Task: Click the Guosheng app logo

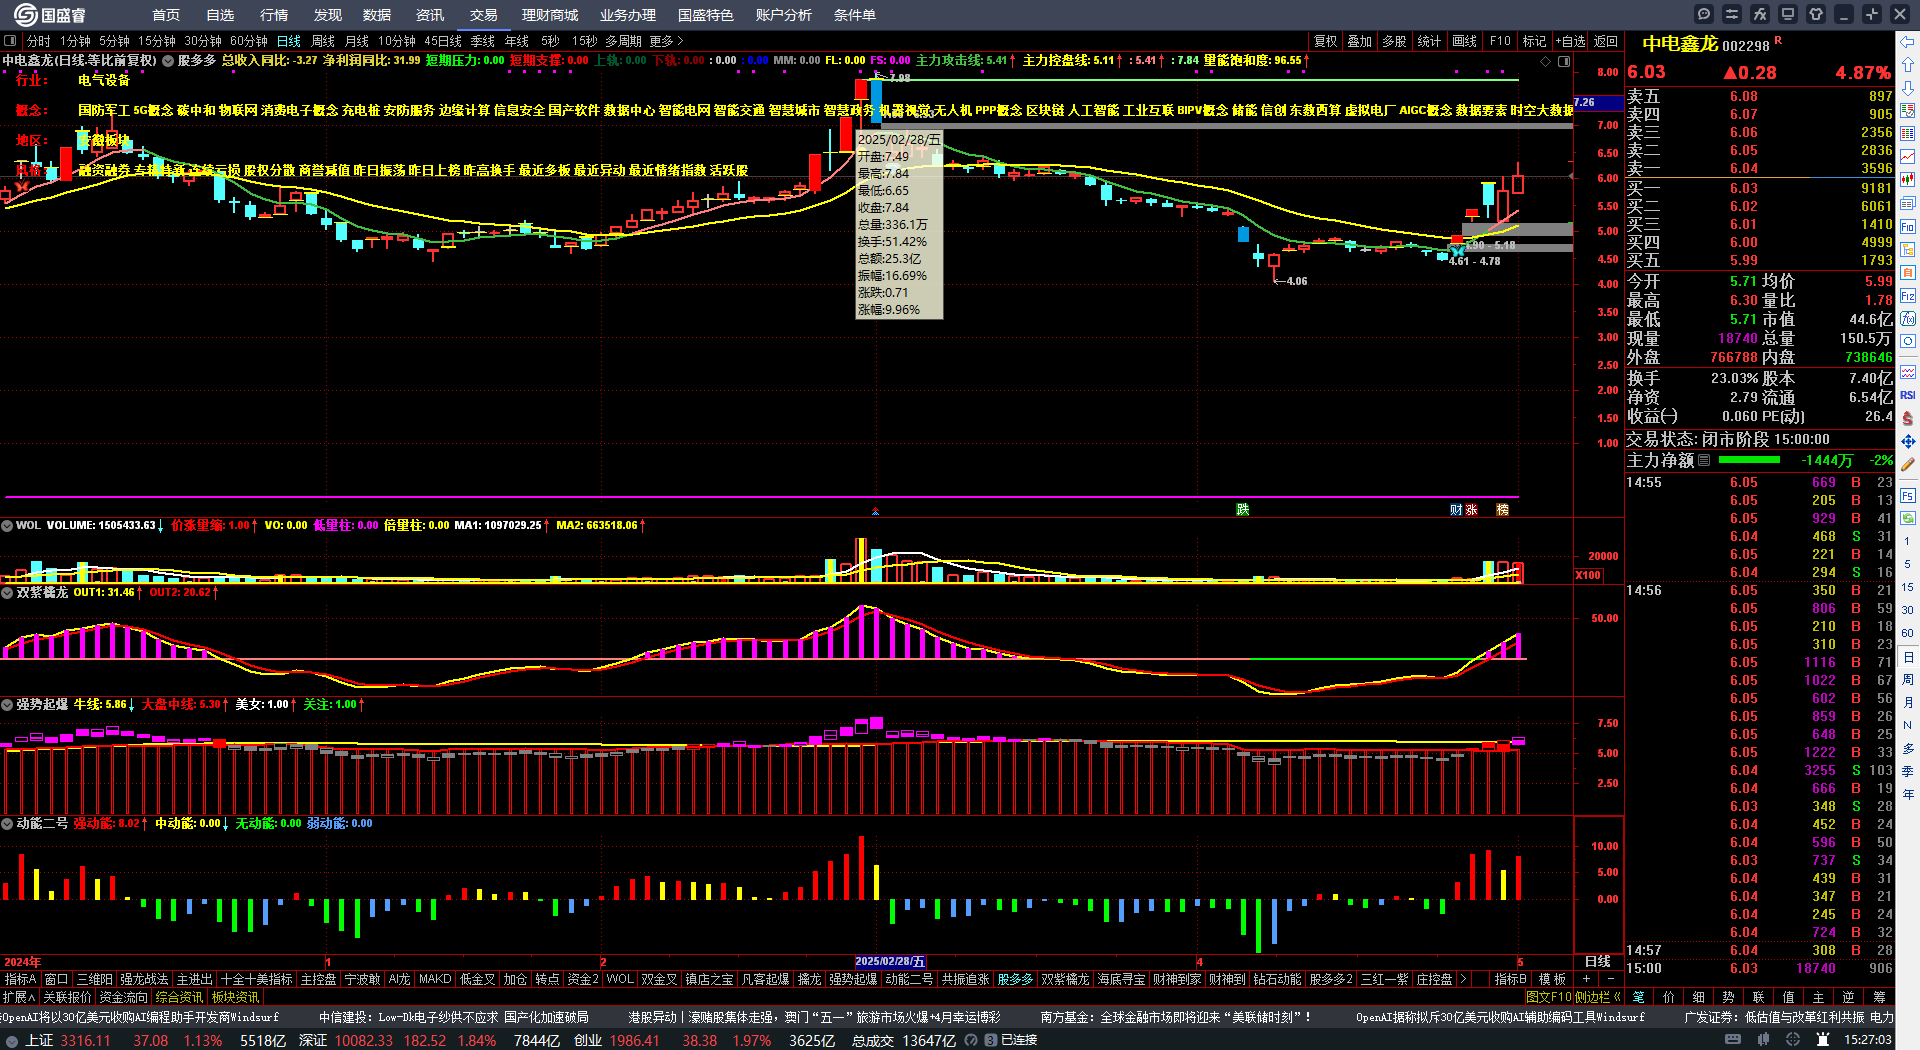Action: 49,14
